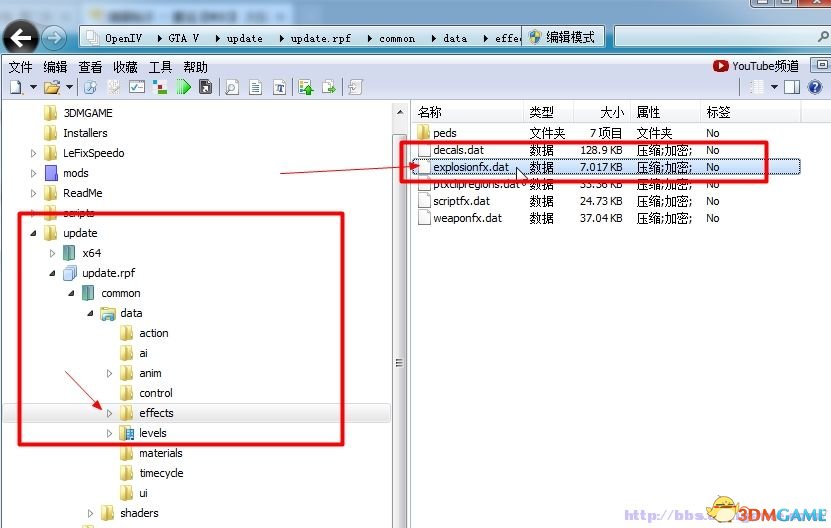Screen dimensions: 831x528
Task: Collapse the update.rpf archive
Action: pos(52,274)
